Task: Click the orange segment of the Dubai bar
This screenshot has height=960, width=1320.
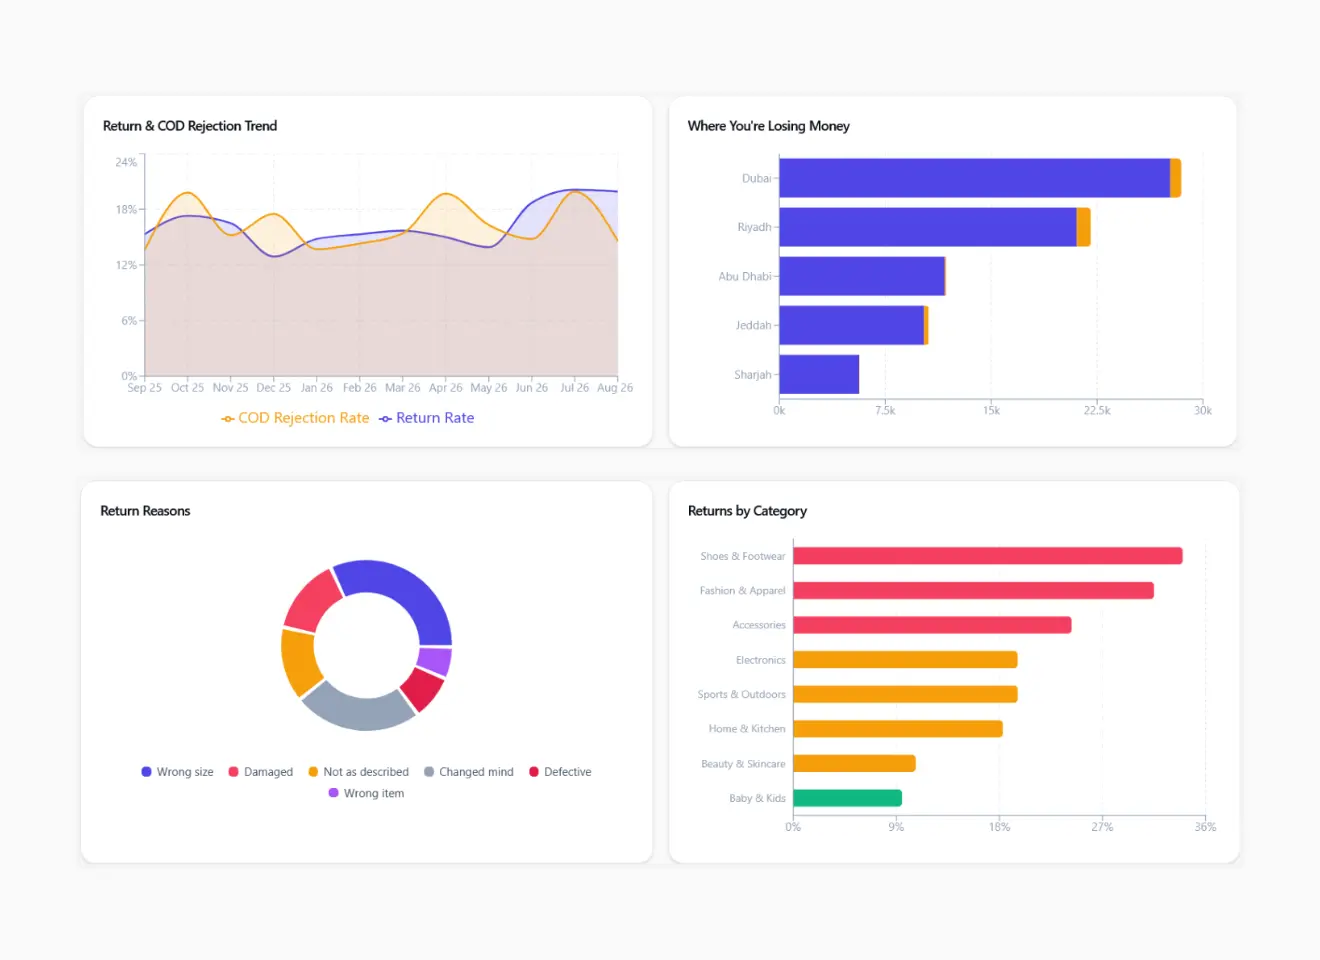Action: click(1176, 178)
